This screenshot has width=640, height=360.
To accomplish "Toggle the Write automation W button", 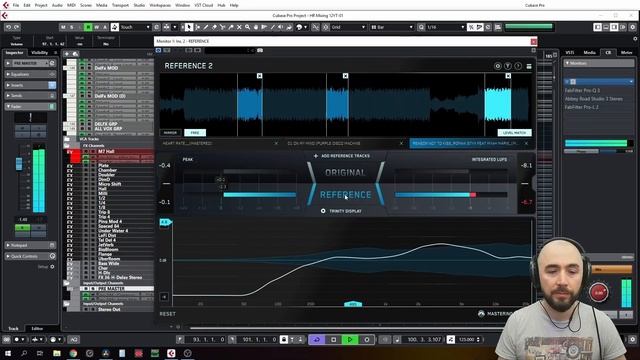I will point(97,27).
